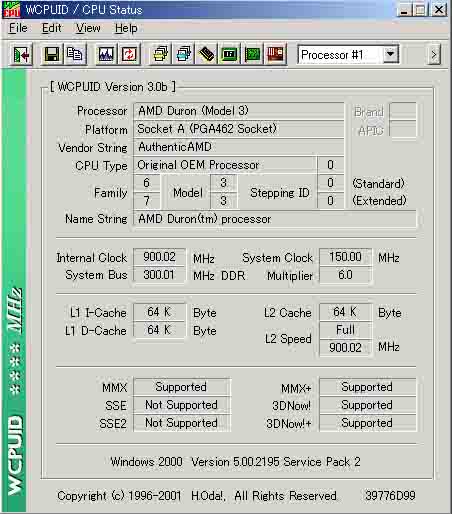Click the green chipset board icon
The height and width of the screenshot is (514, 452).
[x=229, y=54]
